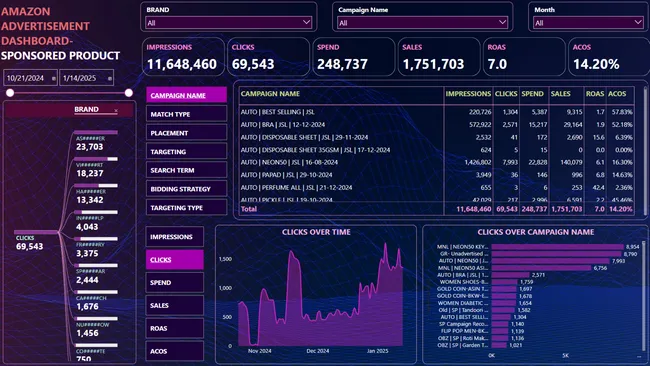The width and height of the screenshot is (650, 366).
Task: Remove the BRAND level with its x icon
Action: click(116, 111)
